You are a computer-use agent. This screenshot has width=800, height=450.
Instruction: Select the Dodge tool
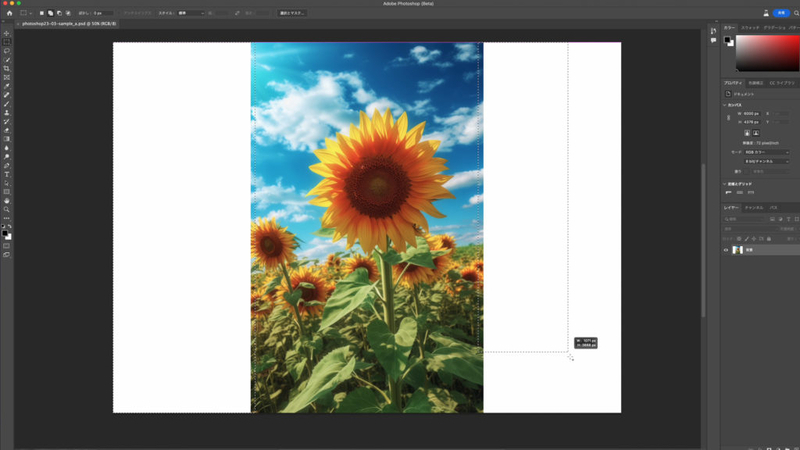pyautogui.click(x=7, y=157)
